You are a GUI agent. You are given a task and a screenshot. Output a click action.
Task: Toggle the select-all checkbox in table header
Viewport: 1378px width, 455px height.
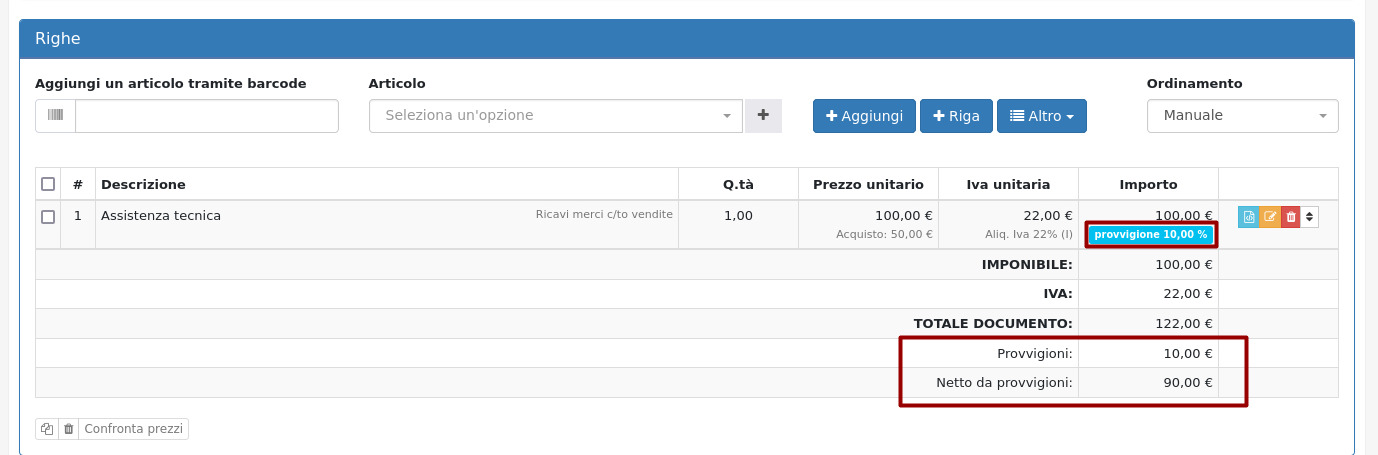(x=48, y=184)
